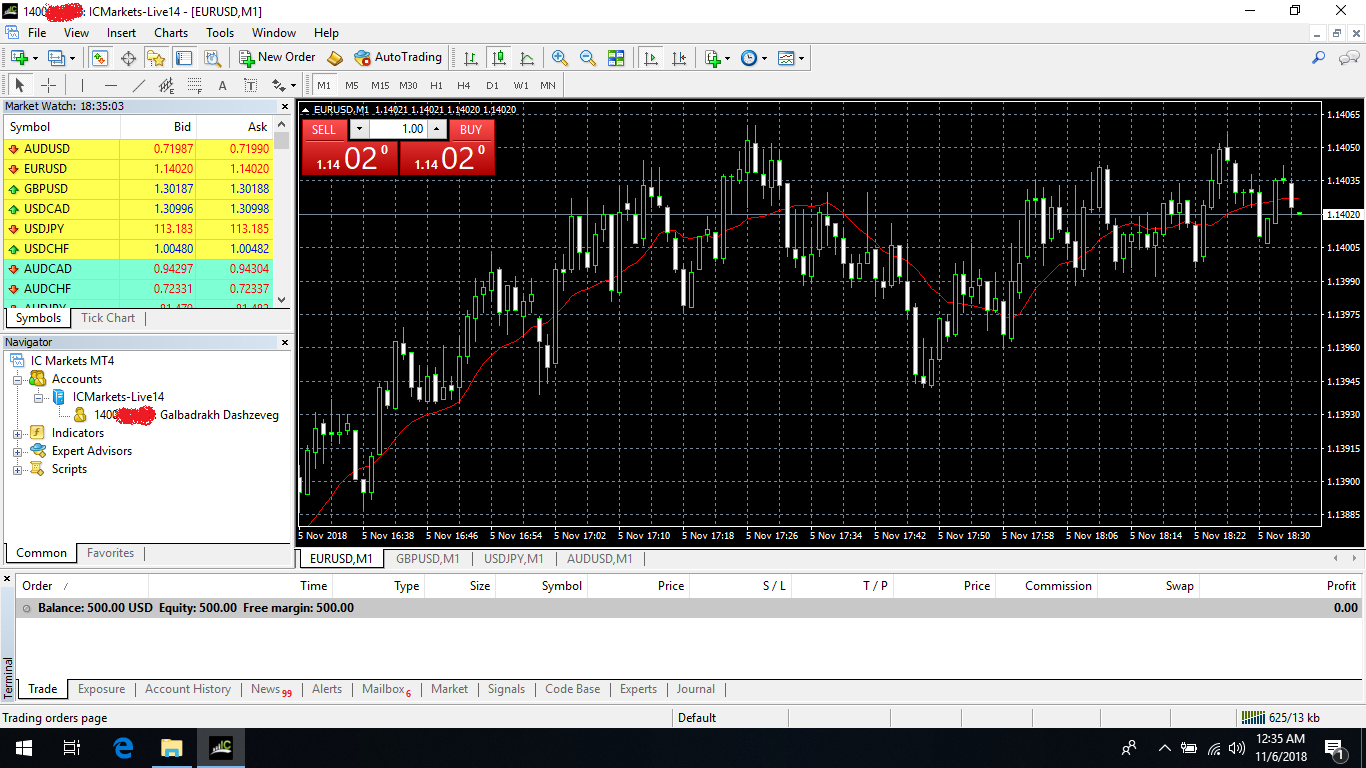Viewport: 1366px width, 768px height.
Task: Switch to M5 timeframe
Action: (352, 85)
